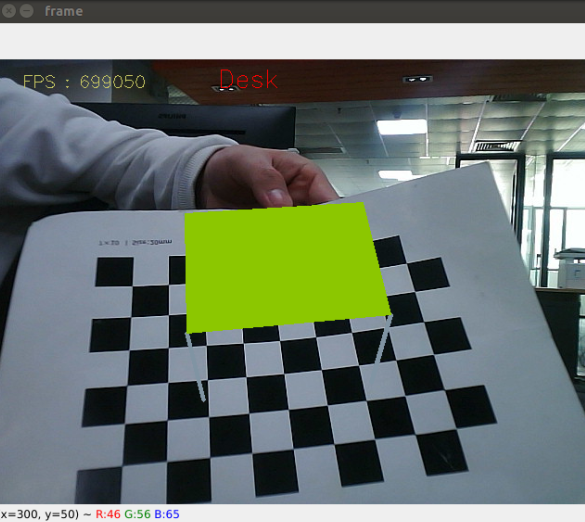This screenshot has width=585, height=522.
Task: Click the right leg of rendered desk
Action: click(x=384, y=339)
